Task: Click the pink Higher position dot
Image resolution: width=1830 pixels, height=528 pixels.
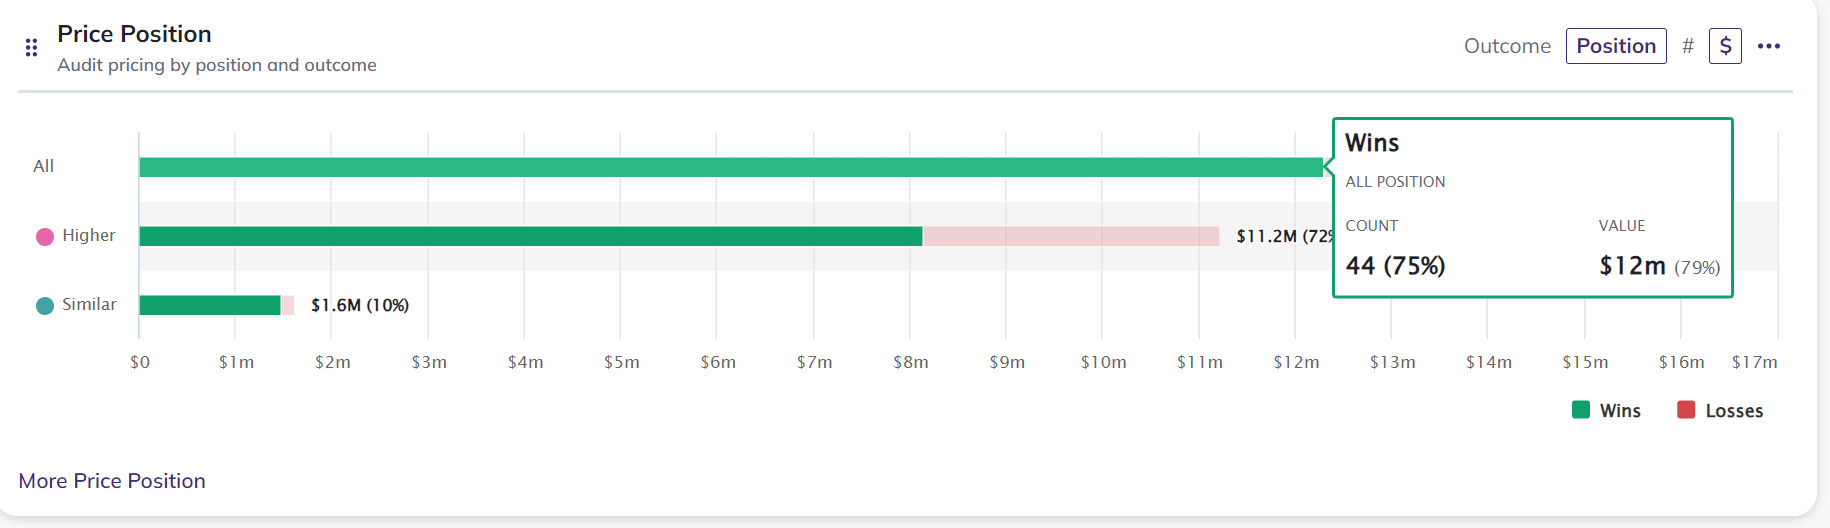Action: coord(45,236)
